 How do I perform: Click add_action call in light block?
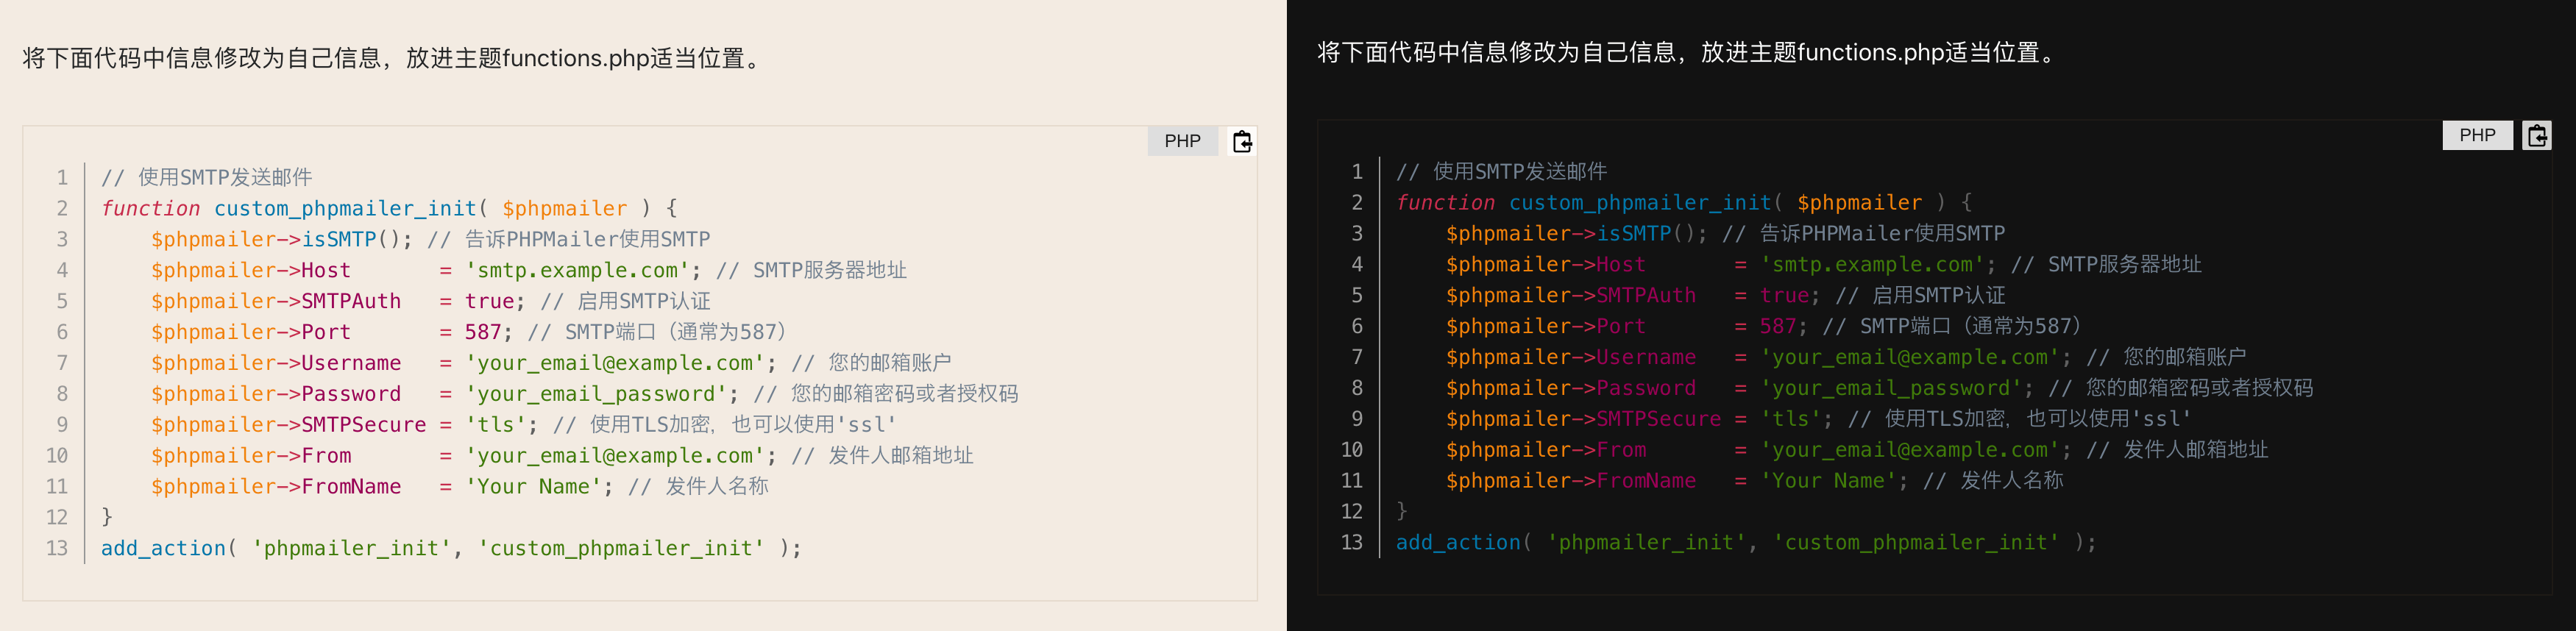pyautogui.click(x=163, y=548)
